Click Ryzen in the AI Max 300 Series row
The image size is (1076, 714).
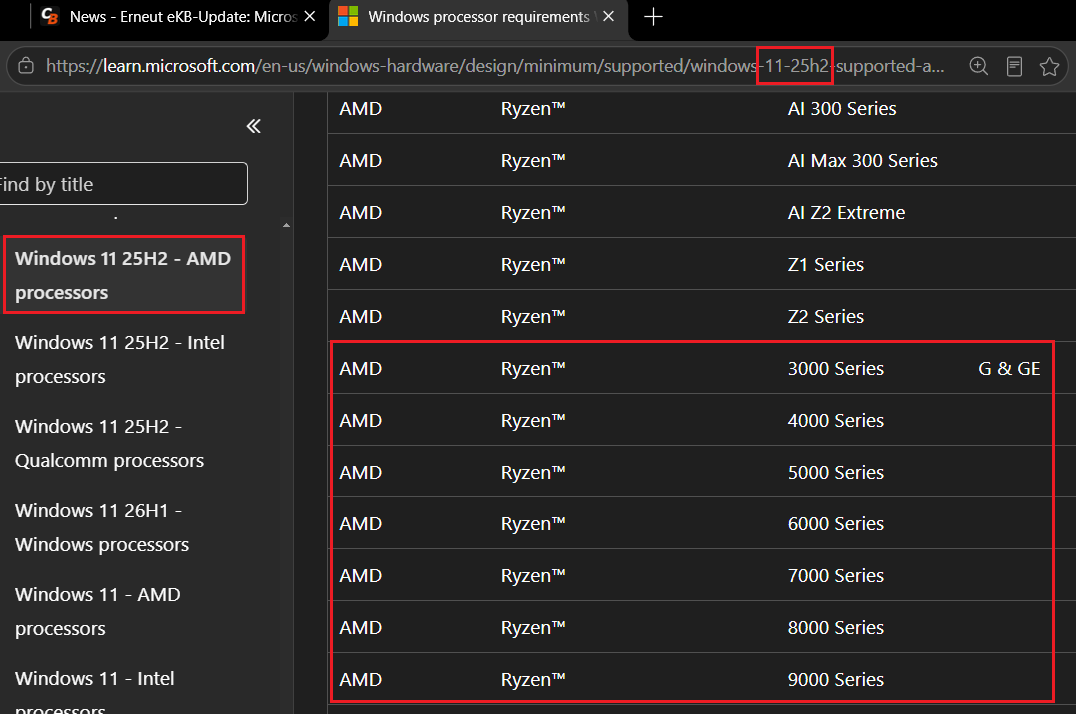pos(533,161)
